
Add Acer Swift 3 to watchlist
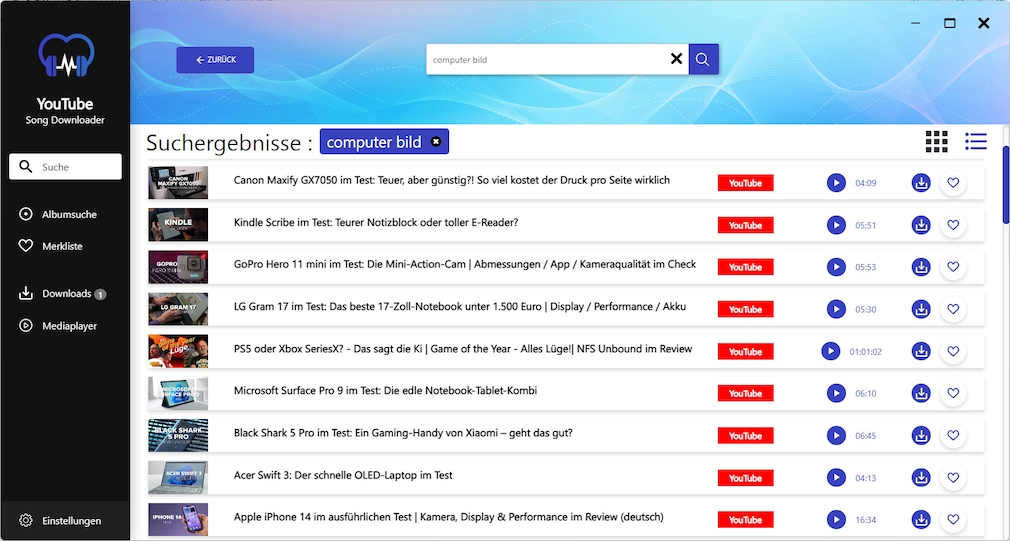coord(953,478)
